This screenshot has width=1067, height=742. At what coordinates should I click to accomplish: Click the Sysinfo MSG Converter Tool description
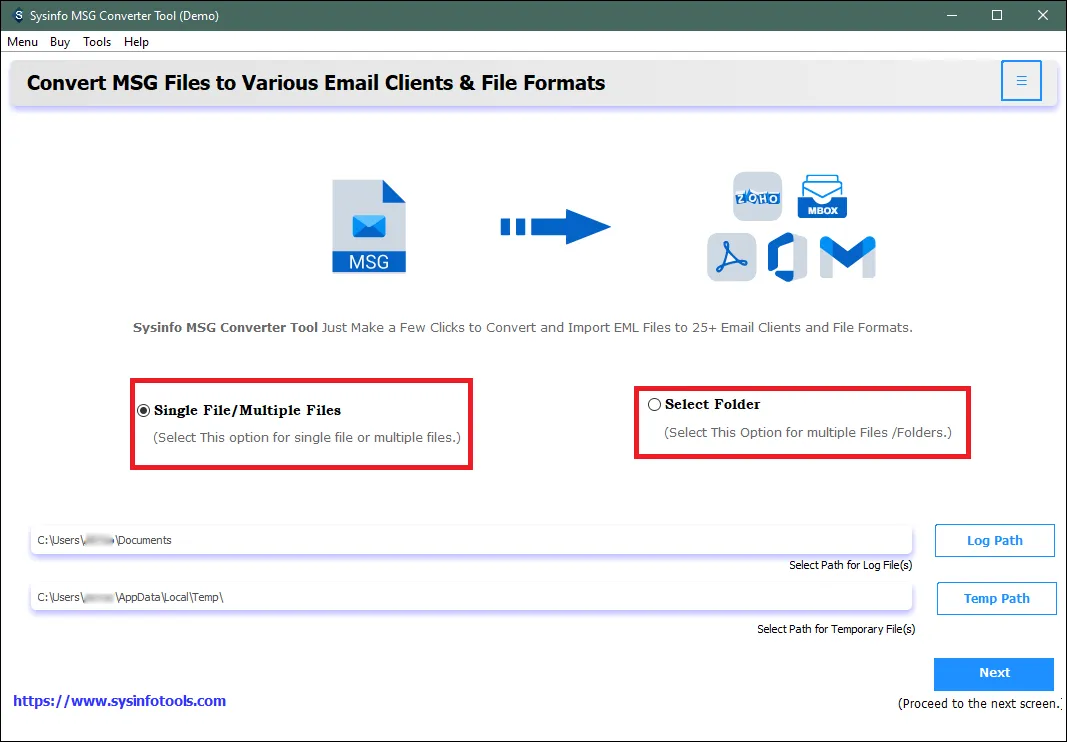(x=523, y=327)
